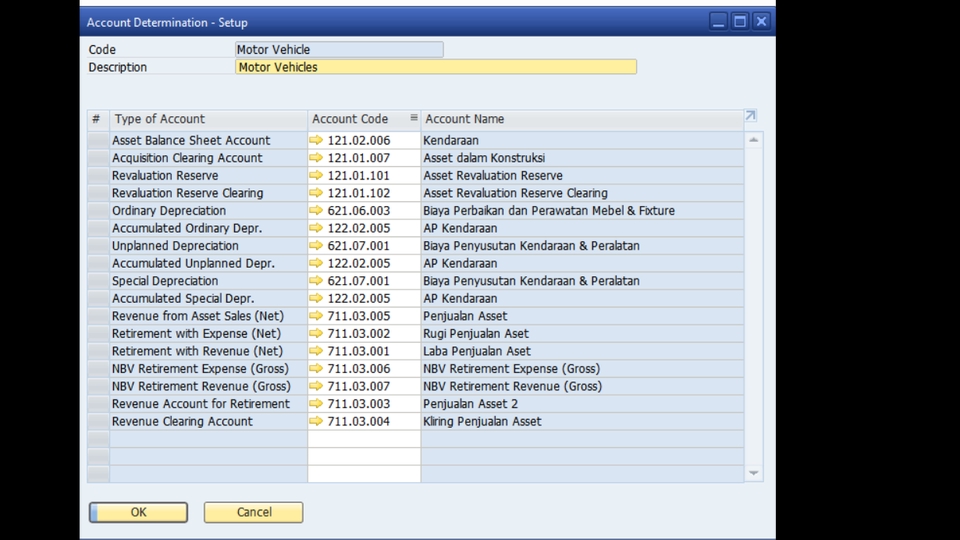Open link arrow for account 711.03.005
This screenshot has width=960, height=540.
[315, 316]
